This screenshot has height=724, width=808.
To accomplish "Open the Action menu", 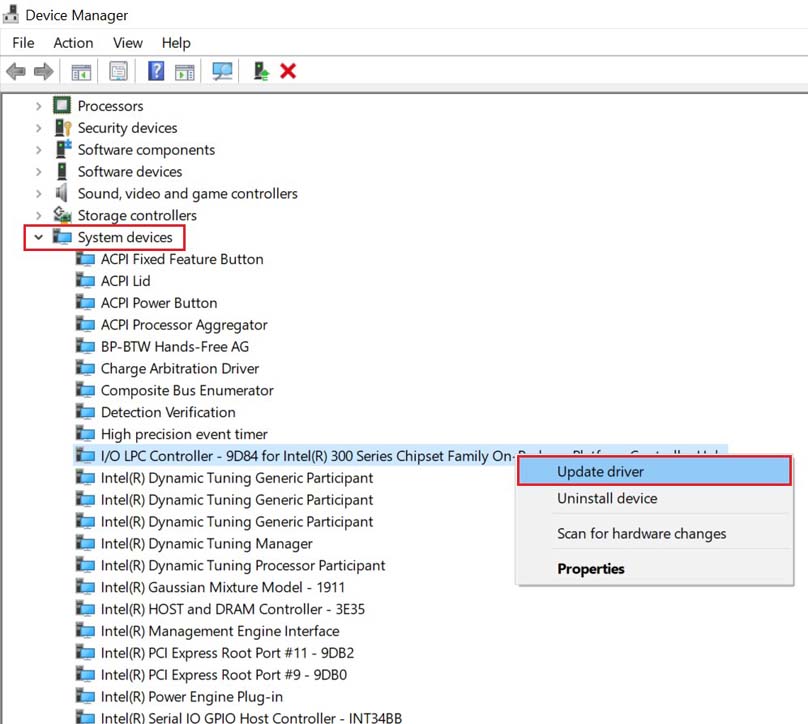I will pyautogui.click(x=73, y=43).
